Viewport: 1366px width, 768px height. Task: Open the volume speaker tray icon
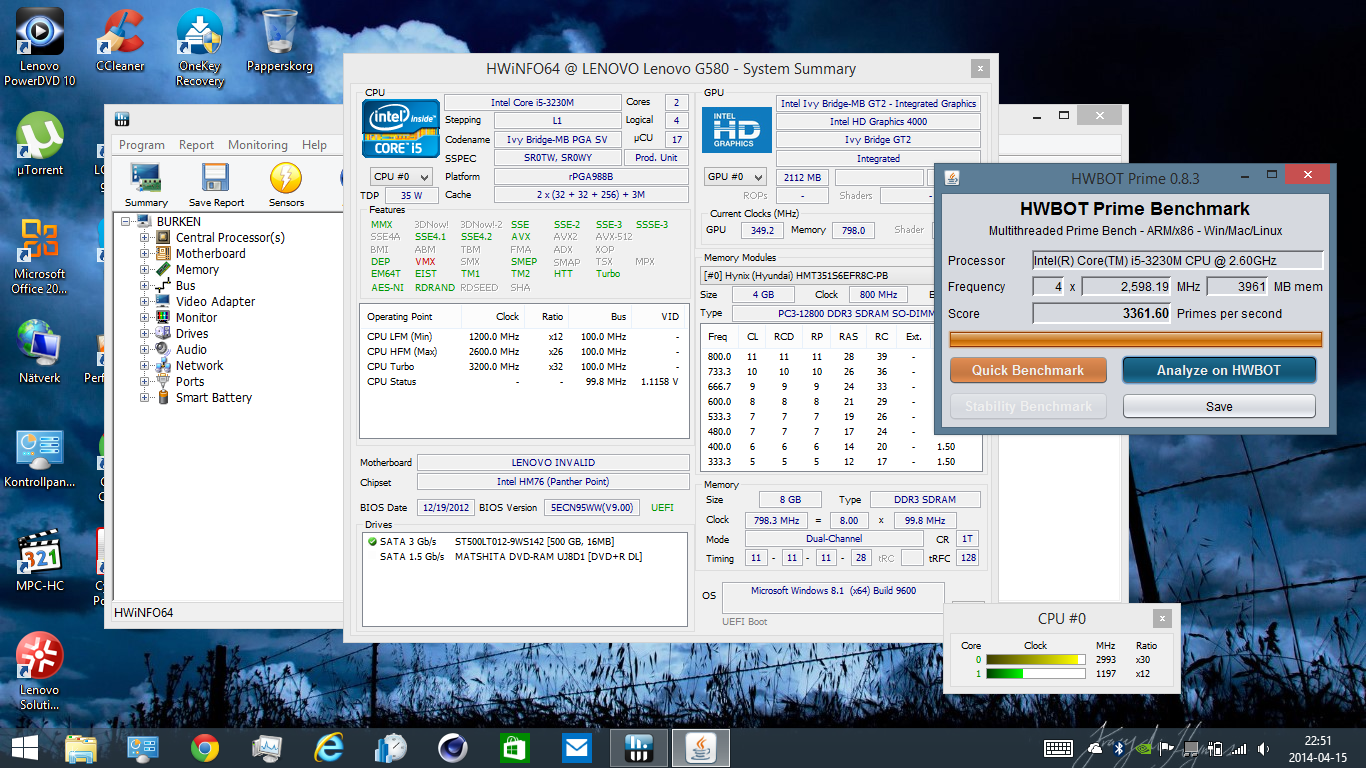pos(1265,748)
